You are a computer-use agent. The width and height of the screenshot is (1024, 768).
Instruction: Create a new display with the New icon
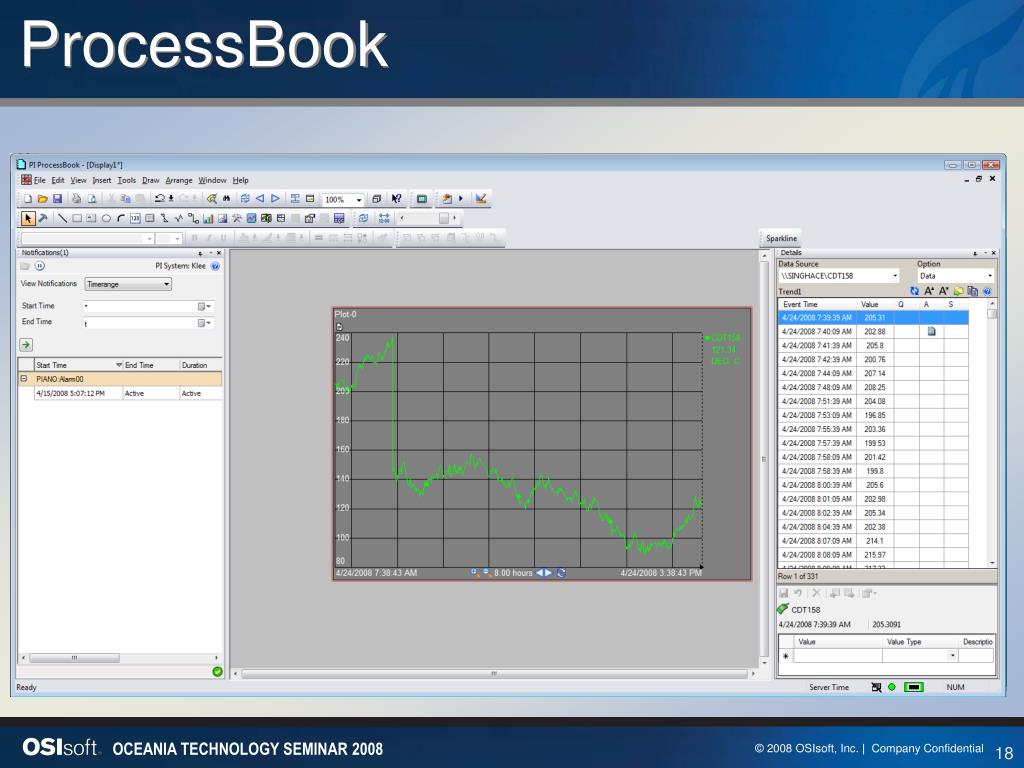click(x=28, y=199)
